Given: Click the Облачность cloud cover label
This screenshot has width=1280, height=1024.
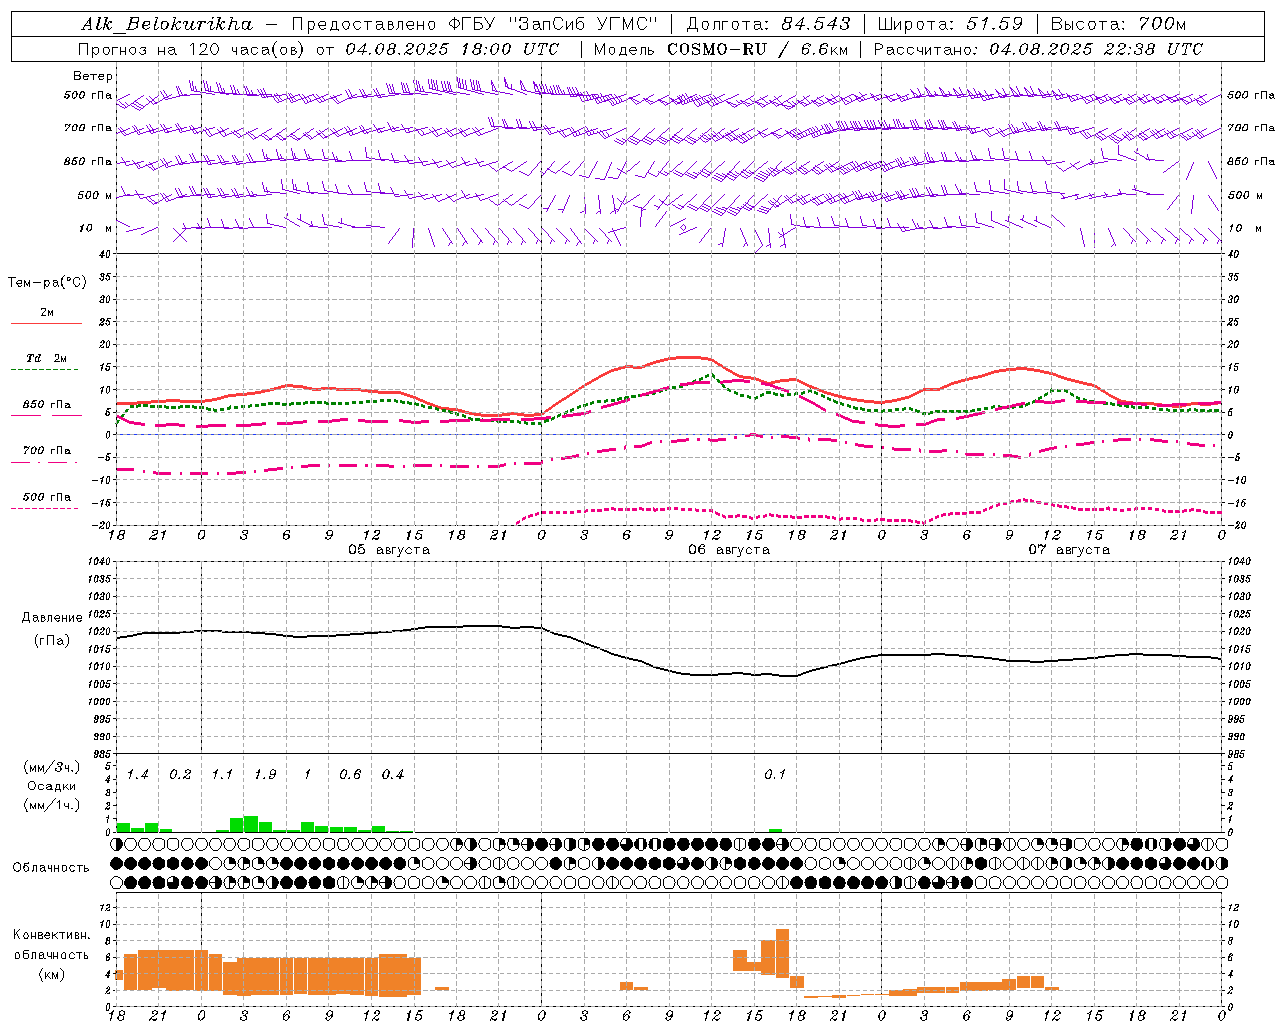Looking at the screenshot, I should click(x=51, y=868).
